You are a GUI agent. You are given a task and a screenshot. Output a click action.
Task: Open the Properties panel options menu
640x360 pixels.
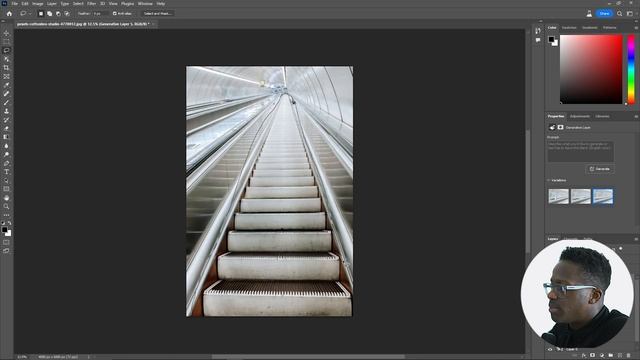point(636,116)
